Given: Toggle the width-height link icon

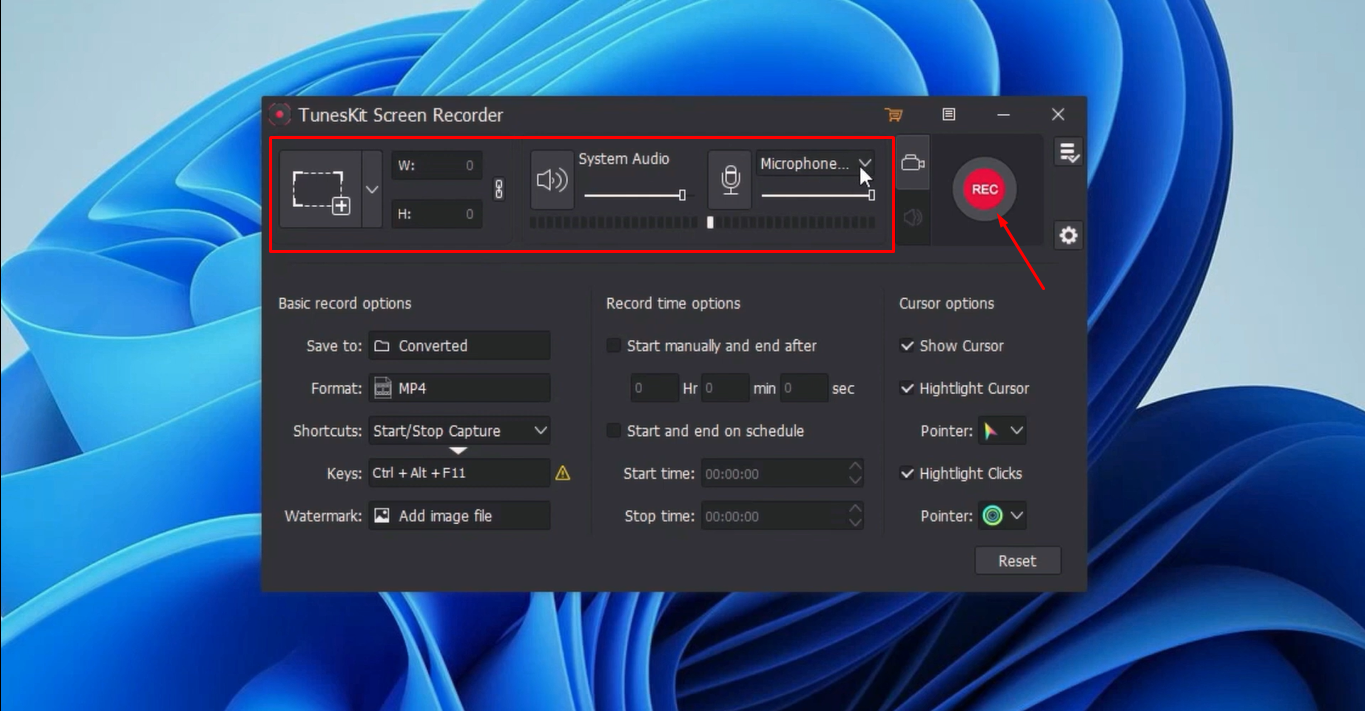Looking at the screenshot, I should (x=497, y=189).
